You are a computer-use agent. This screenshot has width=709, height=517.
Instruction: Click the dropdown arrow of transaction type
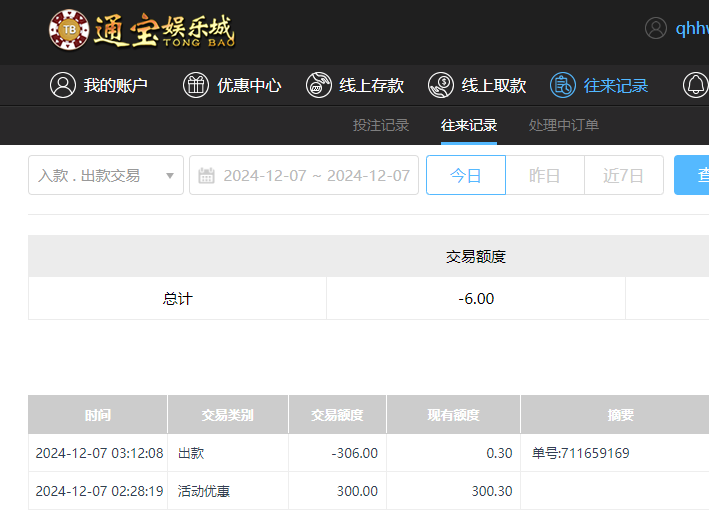[x=170, y=175]
